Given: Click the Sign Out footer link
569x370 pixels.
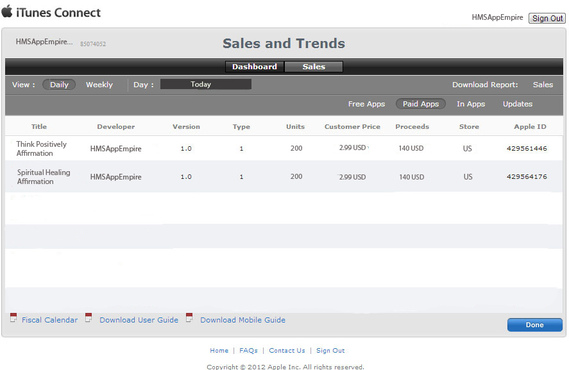Looking at the screenshot, I should coord(330,350).
